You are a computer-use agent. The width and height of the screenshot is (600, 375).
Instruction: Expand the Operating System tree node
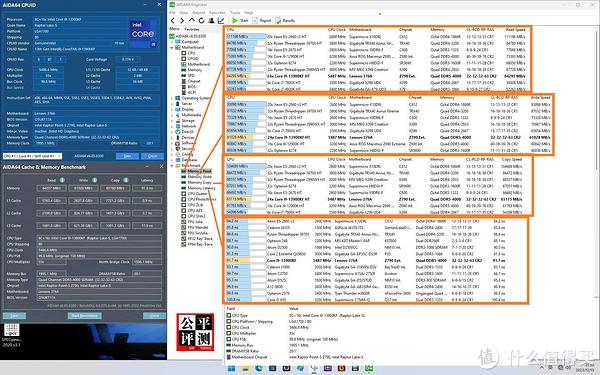172,98
